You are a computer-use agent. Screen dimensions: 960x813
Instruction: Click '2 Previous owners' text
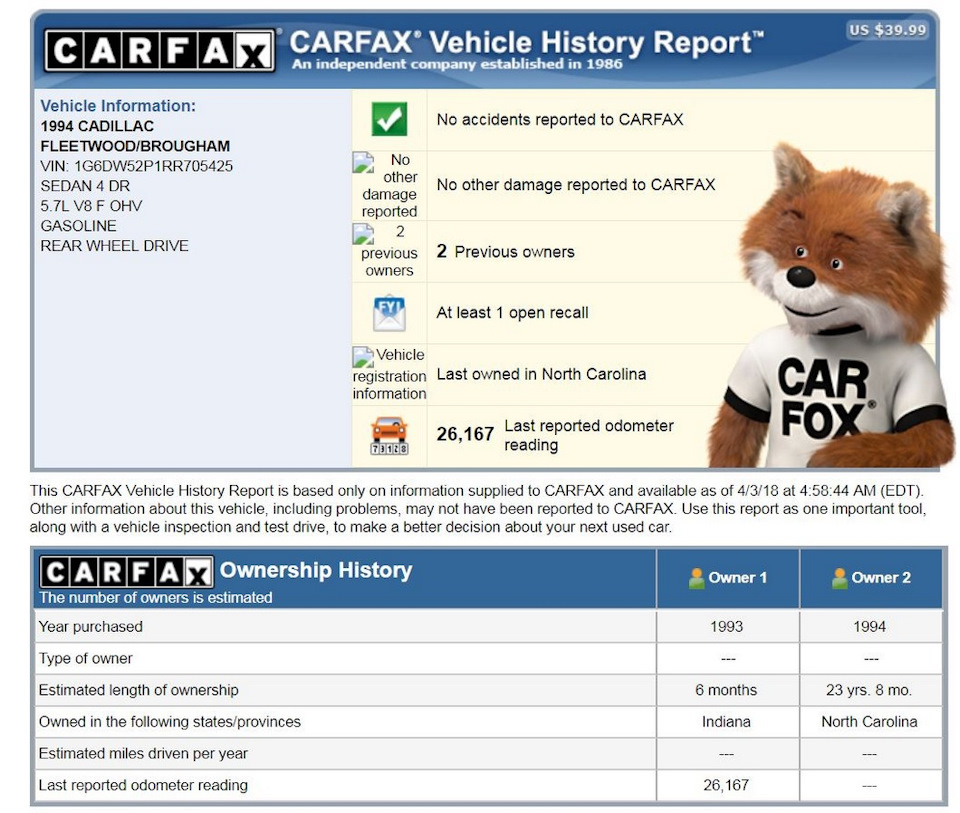pos(505,252)
